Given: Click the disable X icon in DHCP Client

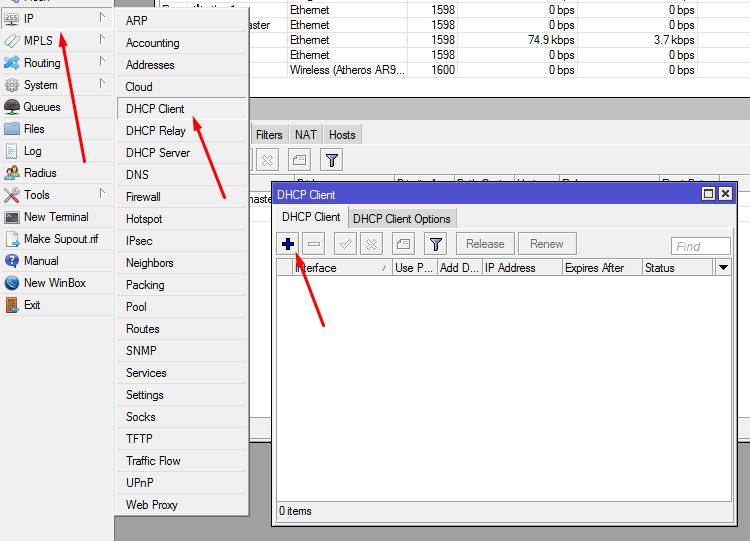Looking at the screenshot, I should (x=371, y=244).
